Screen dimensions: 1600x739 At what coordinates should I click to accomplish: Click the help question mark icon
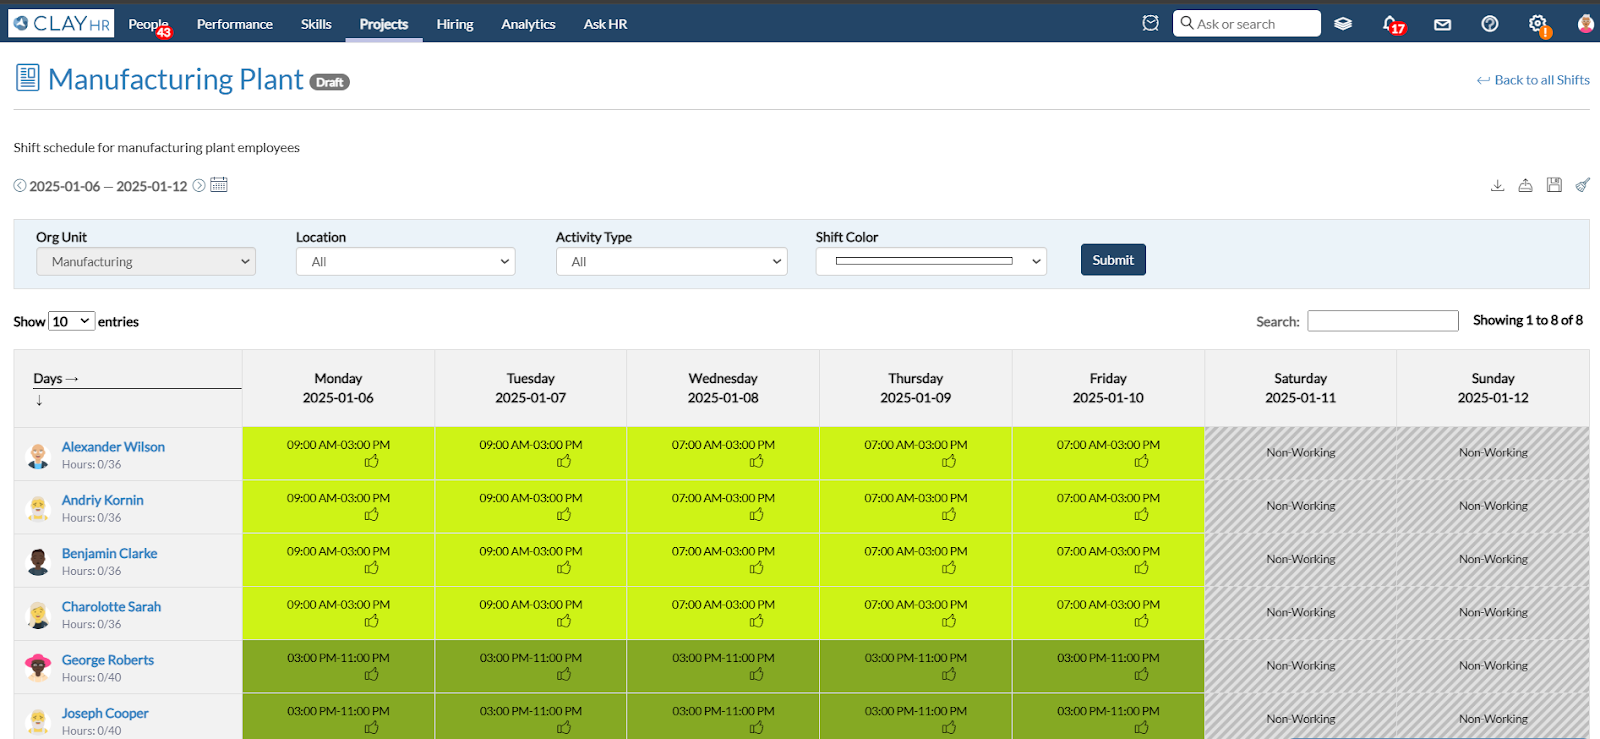[1490, 24]
